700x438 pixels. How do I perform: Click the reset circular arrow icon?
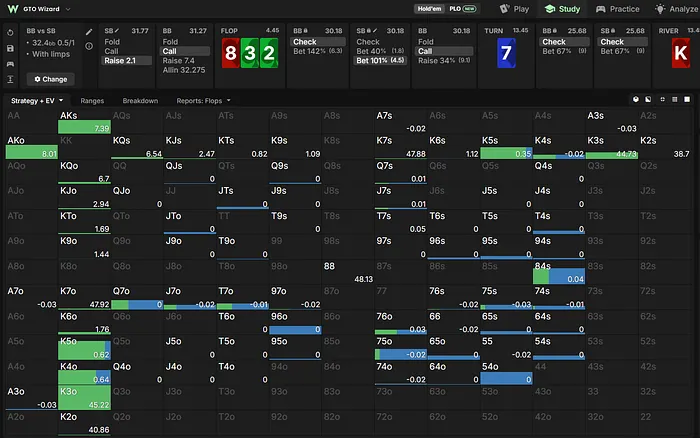click(10, 33)
